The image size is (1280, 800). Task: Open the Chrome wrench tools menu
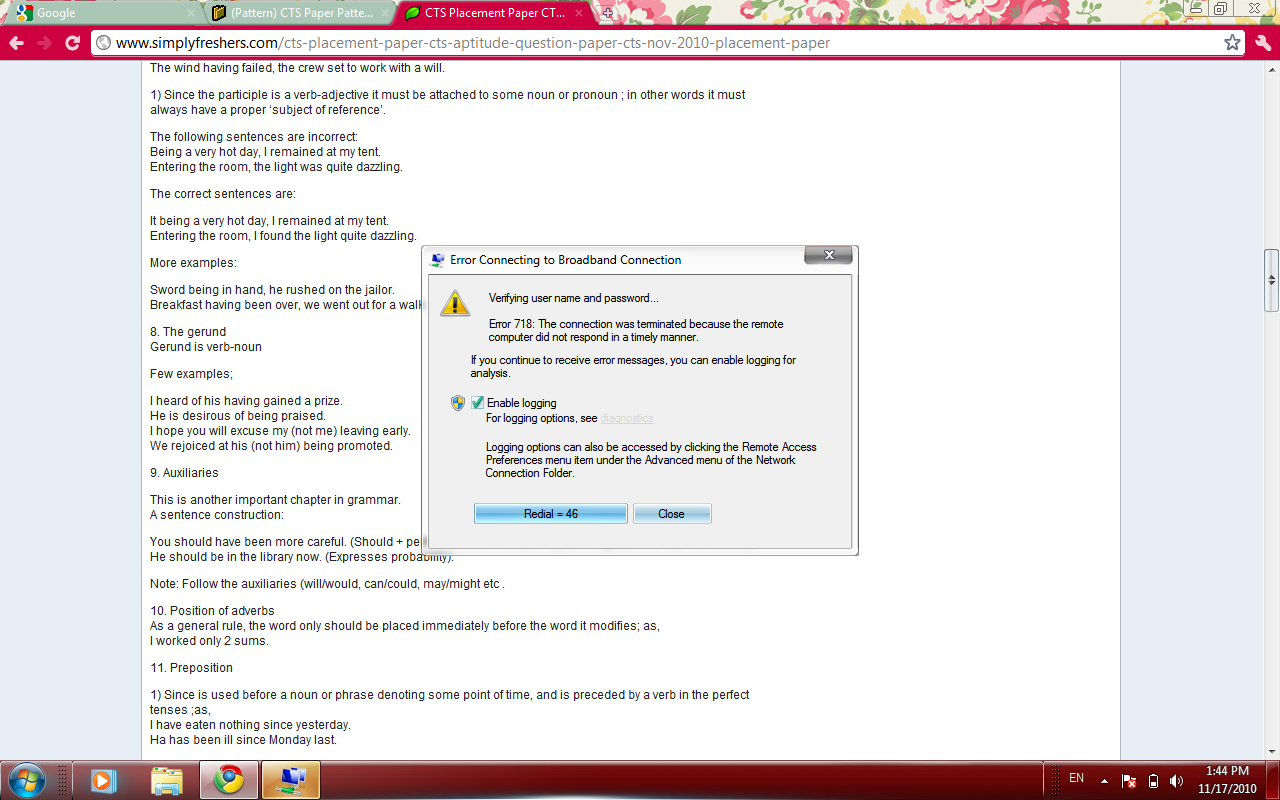1260,43
